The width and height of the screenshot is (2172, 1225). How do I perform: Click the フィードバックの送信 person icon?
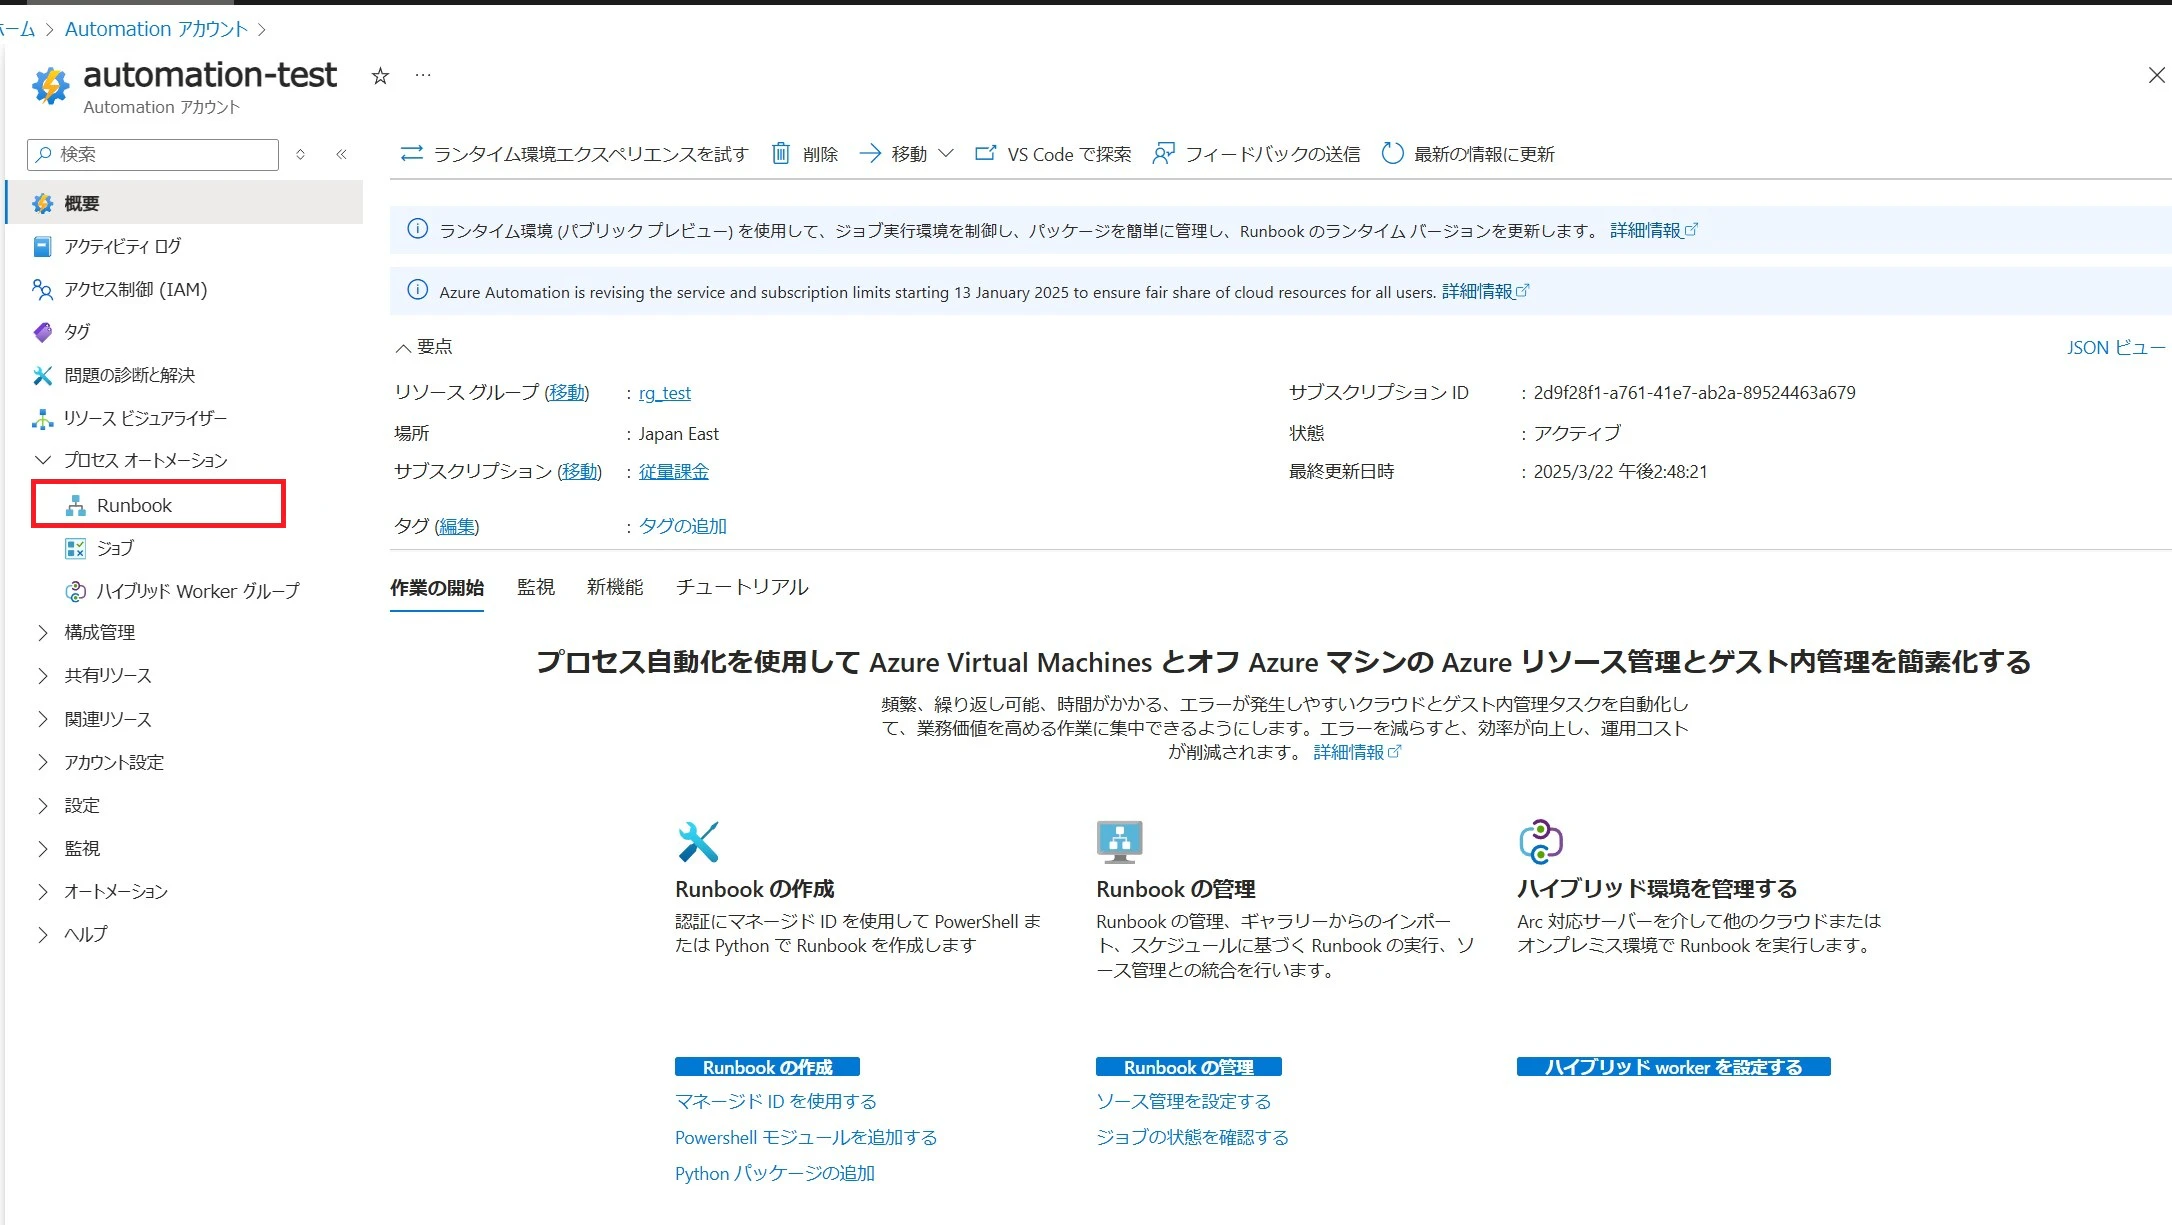pos(1163,153)
